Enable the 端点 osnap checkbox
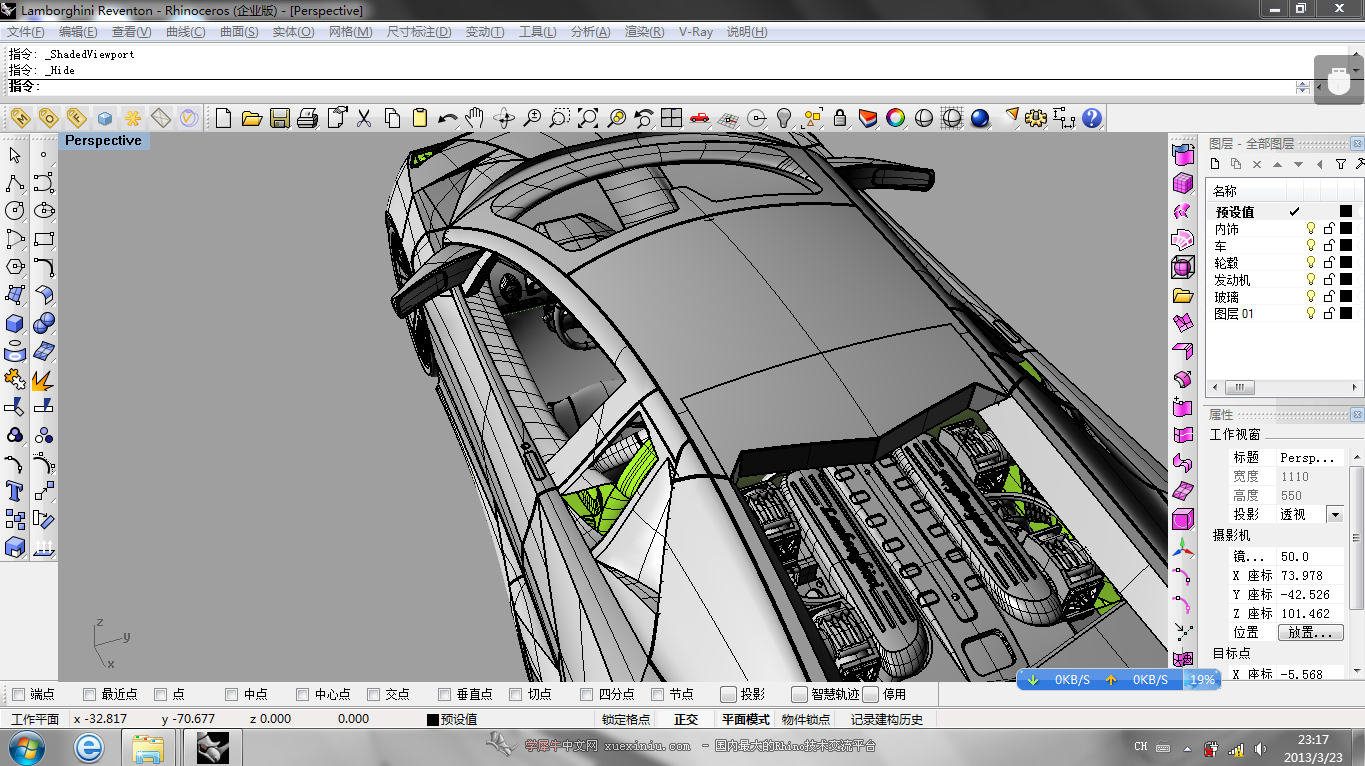 18,694
